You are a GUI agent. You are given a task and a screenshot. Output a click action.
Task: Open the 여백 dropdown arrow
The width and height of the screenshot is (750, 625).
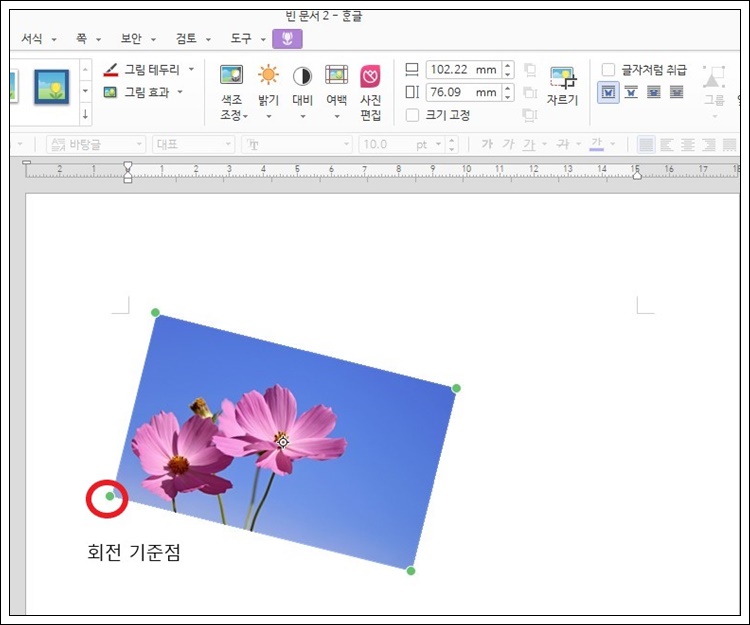click(x=337, y=116)
